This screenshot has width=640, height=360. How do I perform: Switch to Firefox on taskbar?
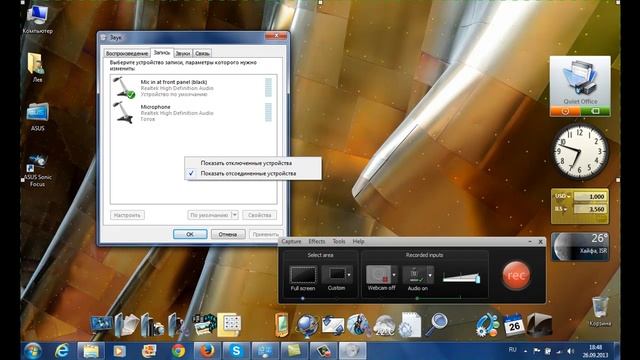point(207,351)
